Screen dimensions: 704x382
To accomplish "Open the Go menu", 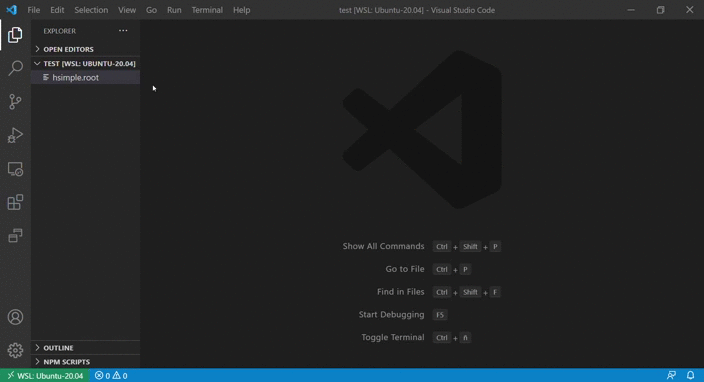I will click(x=151, y=10).
